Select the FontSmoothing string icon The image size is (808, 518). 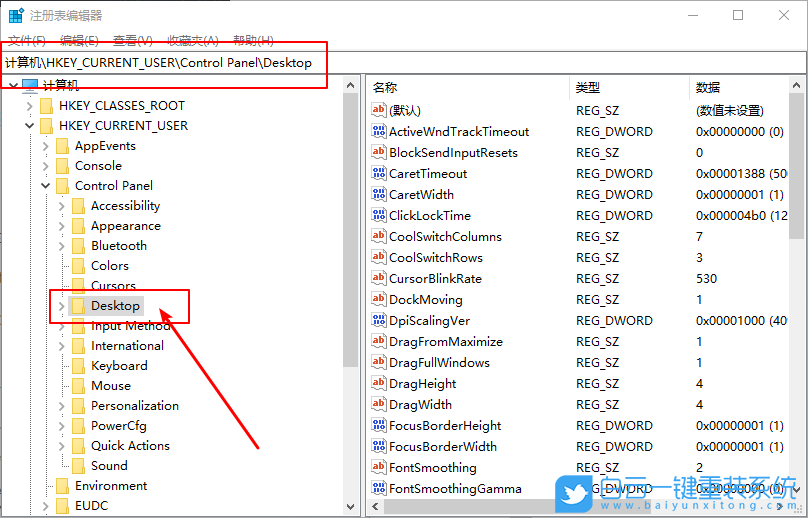pos(378,467)
